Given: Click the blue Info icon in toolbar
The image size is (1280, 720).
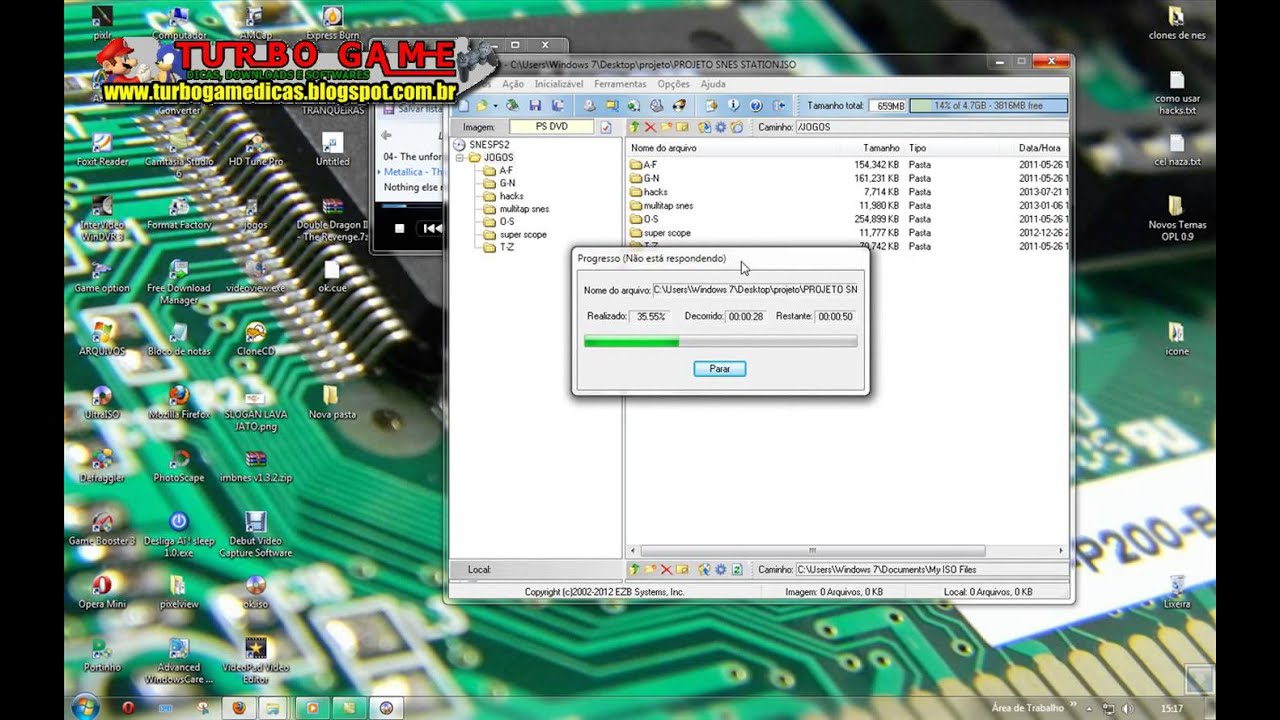Looking at the screenshot, I should coord(733,105).
